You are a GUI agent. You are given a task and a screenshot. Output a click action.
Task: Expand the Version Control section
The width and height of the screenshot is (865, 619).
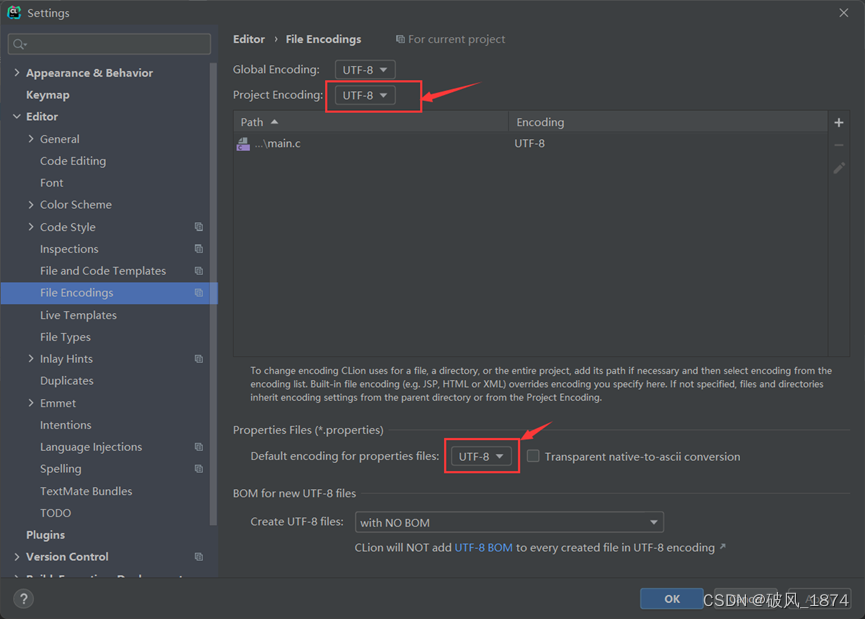(x=17, y=557)
